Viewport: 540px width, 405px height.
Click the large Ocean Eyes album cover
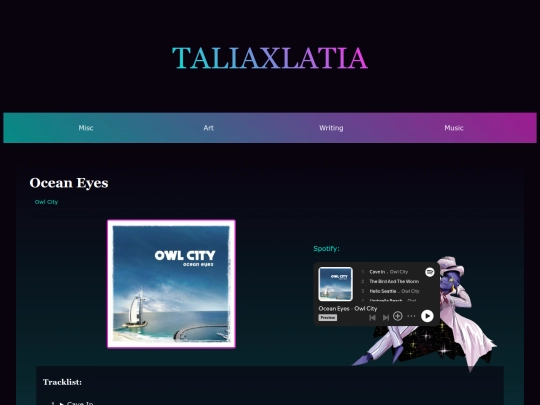172,284
